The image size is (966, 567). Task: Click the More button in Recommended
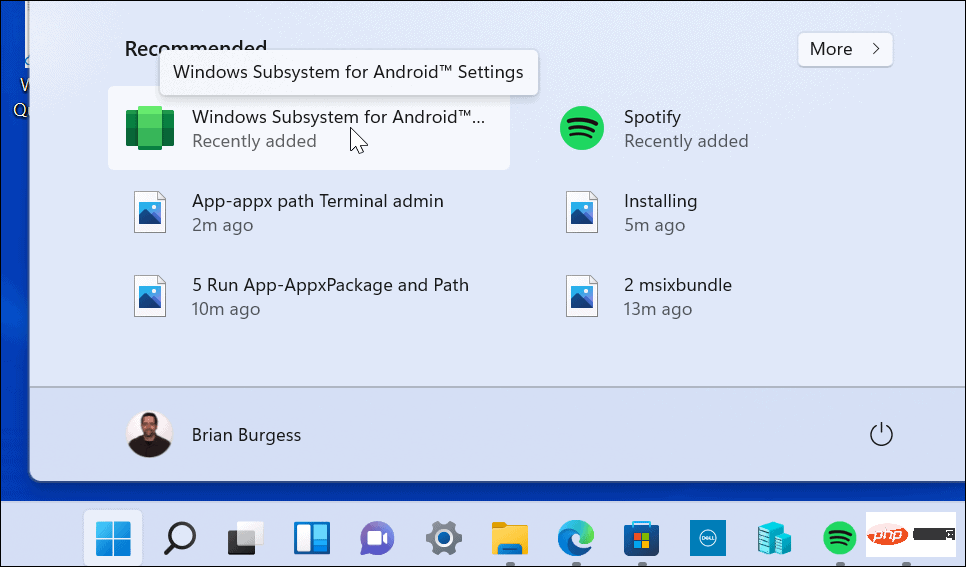point(845,49)
